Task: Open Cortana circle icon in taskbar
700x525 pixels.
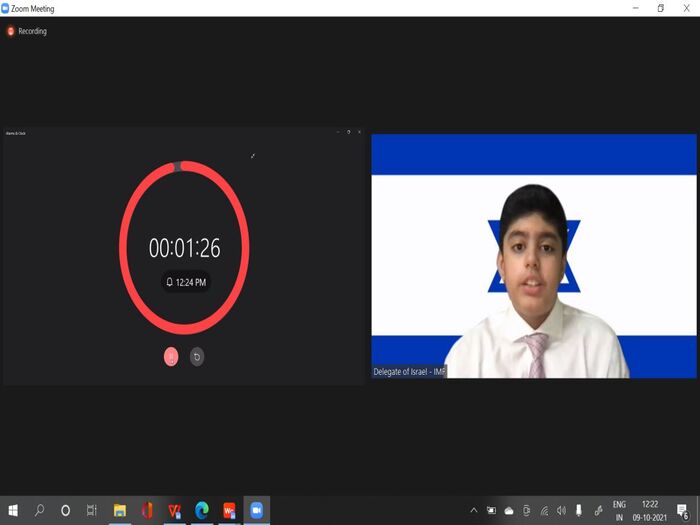Action: 65,510
